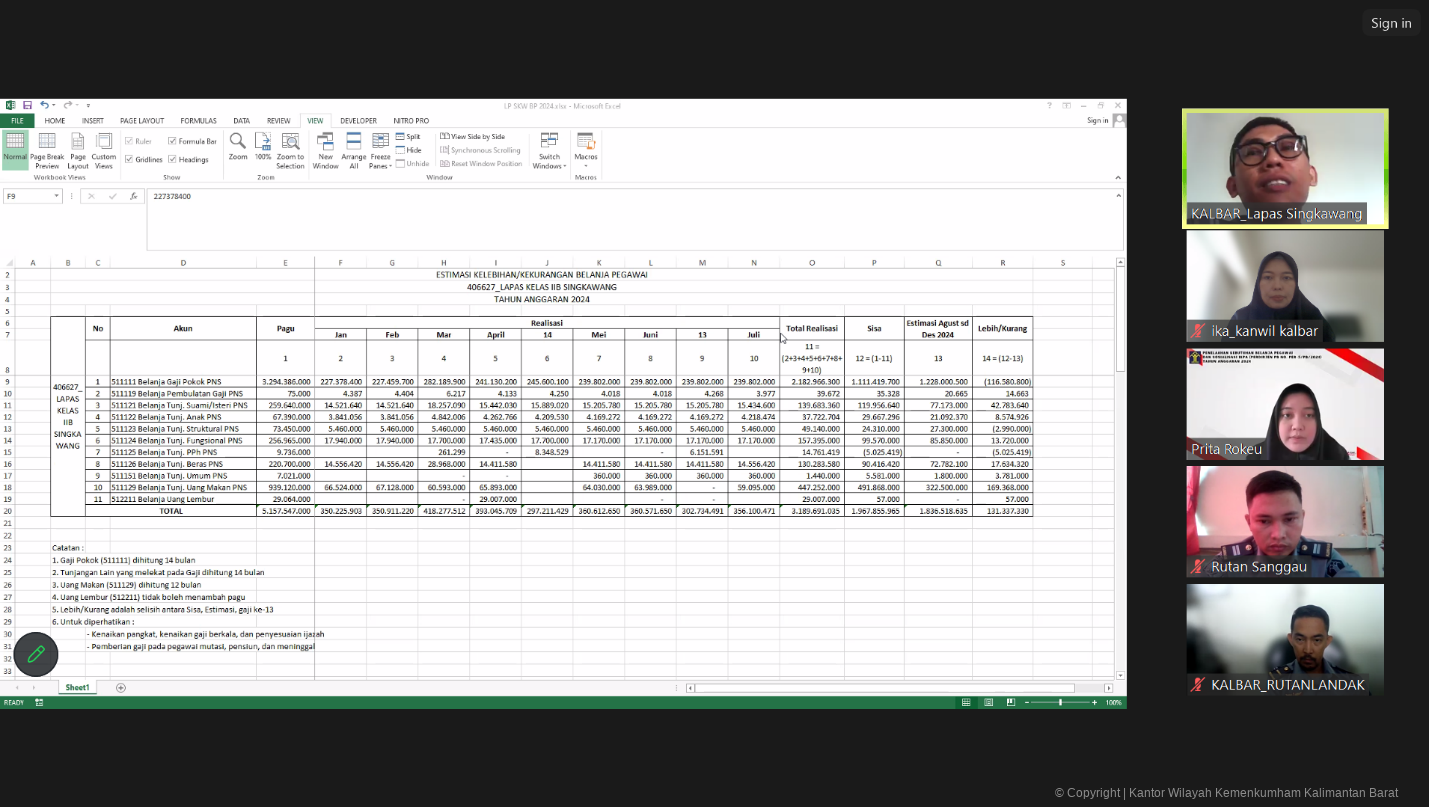Viewport: 1429px width, 807px height.
Task: Open the annotation pencil button
Action: point(36,654)
